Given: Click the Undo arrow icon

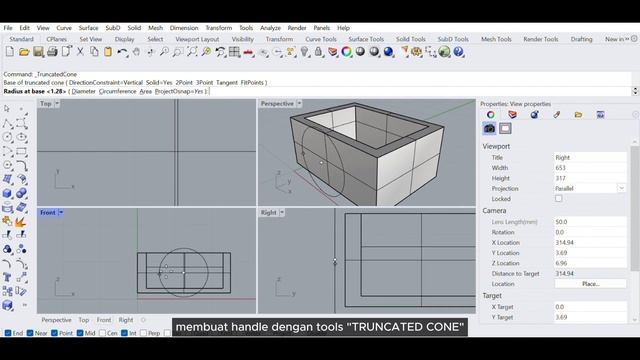Looking at the screenshot, I should tap(122, 52).
